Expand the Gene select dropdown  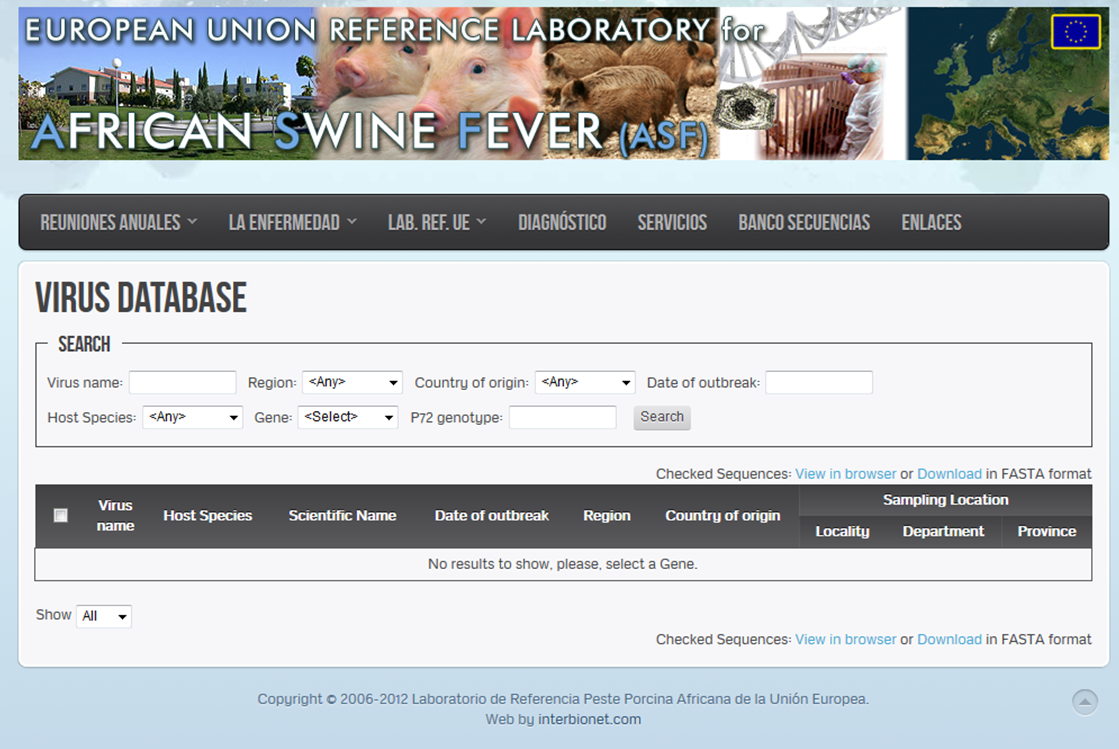pyautogui.click(x=348, y=417)
